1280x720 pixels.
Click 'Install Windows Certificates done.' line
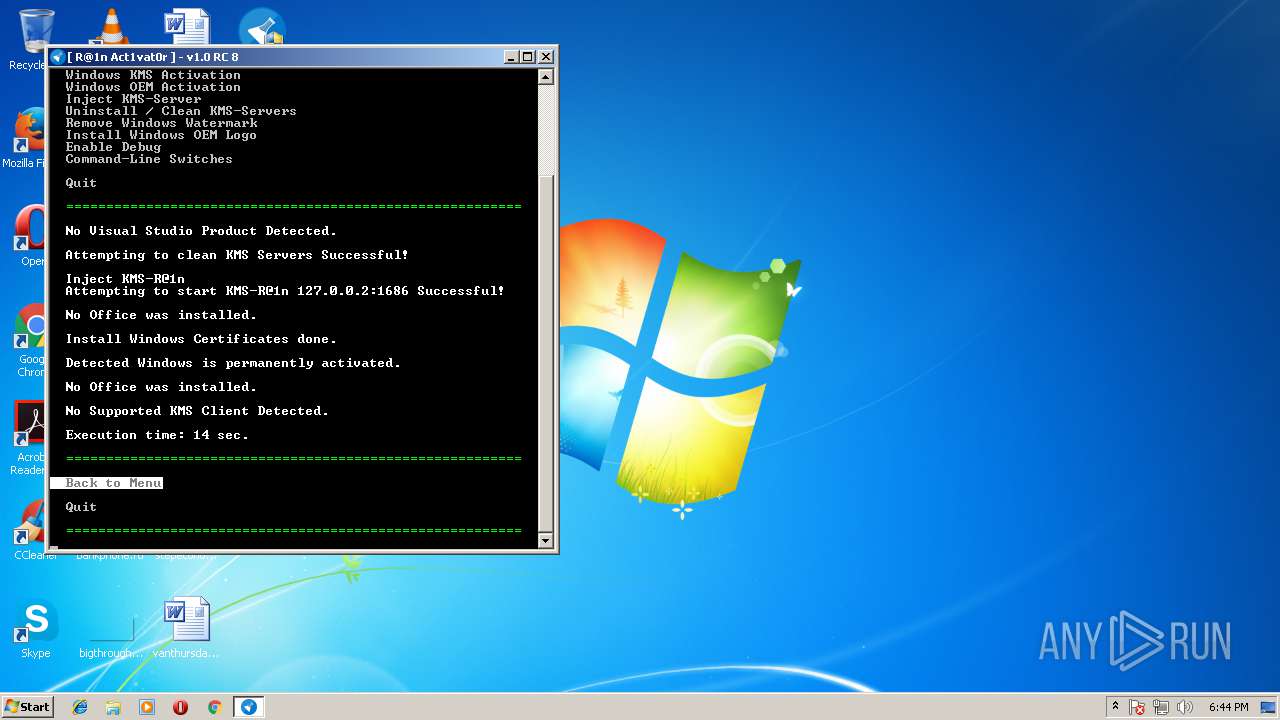(201, 339)
